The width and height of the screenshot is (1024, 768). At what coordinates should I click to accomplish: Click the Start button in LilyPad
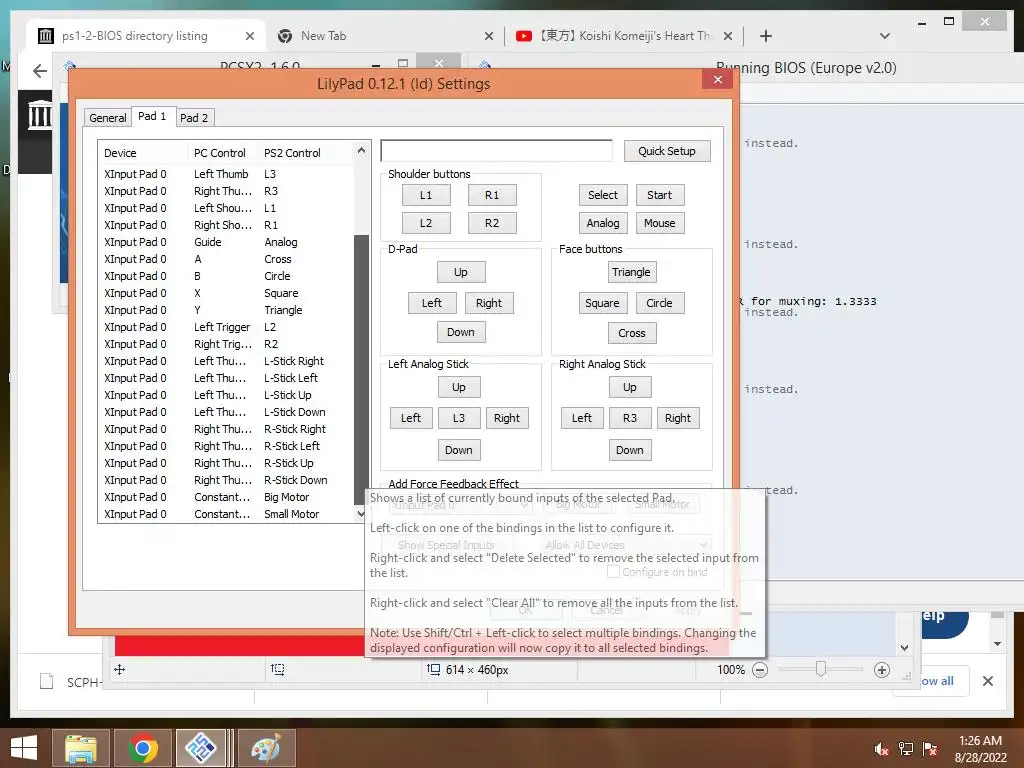pyautogui.click(x=660, y=195)
